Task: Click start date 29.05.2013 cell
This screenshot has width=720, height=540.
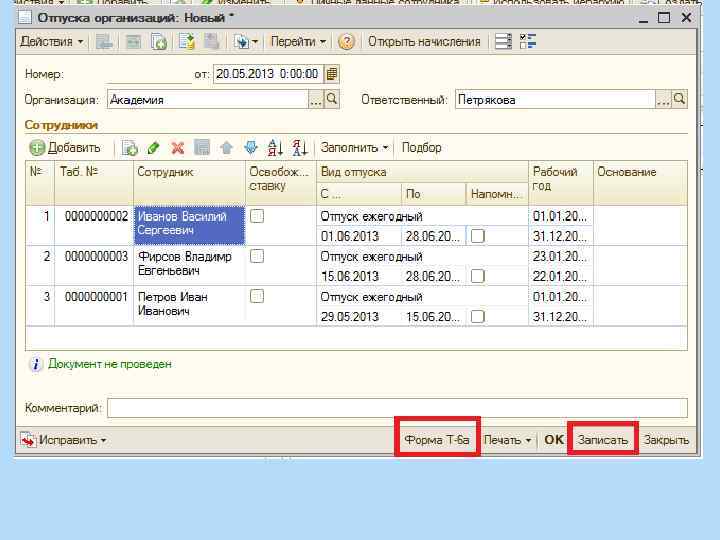Action: tap(359, 317)
